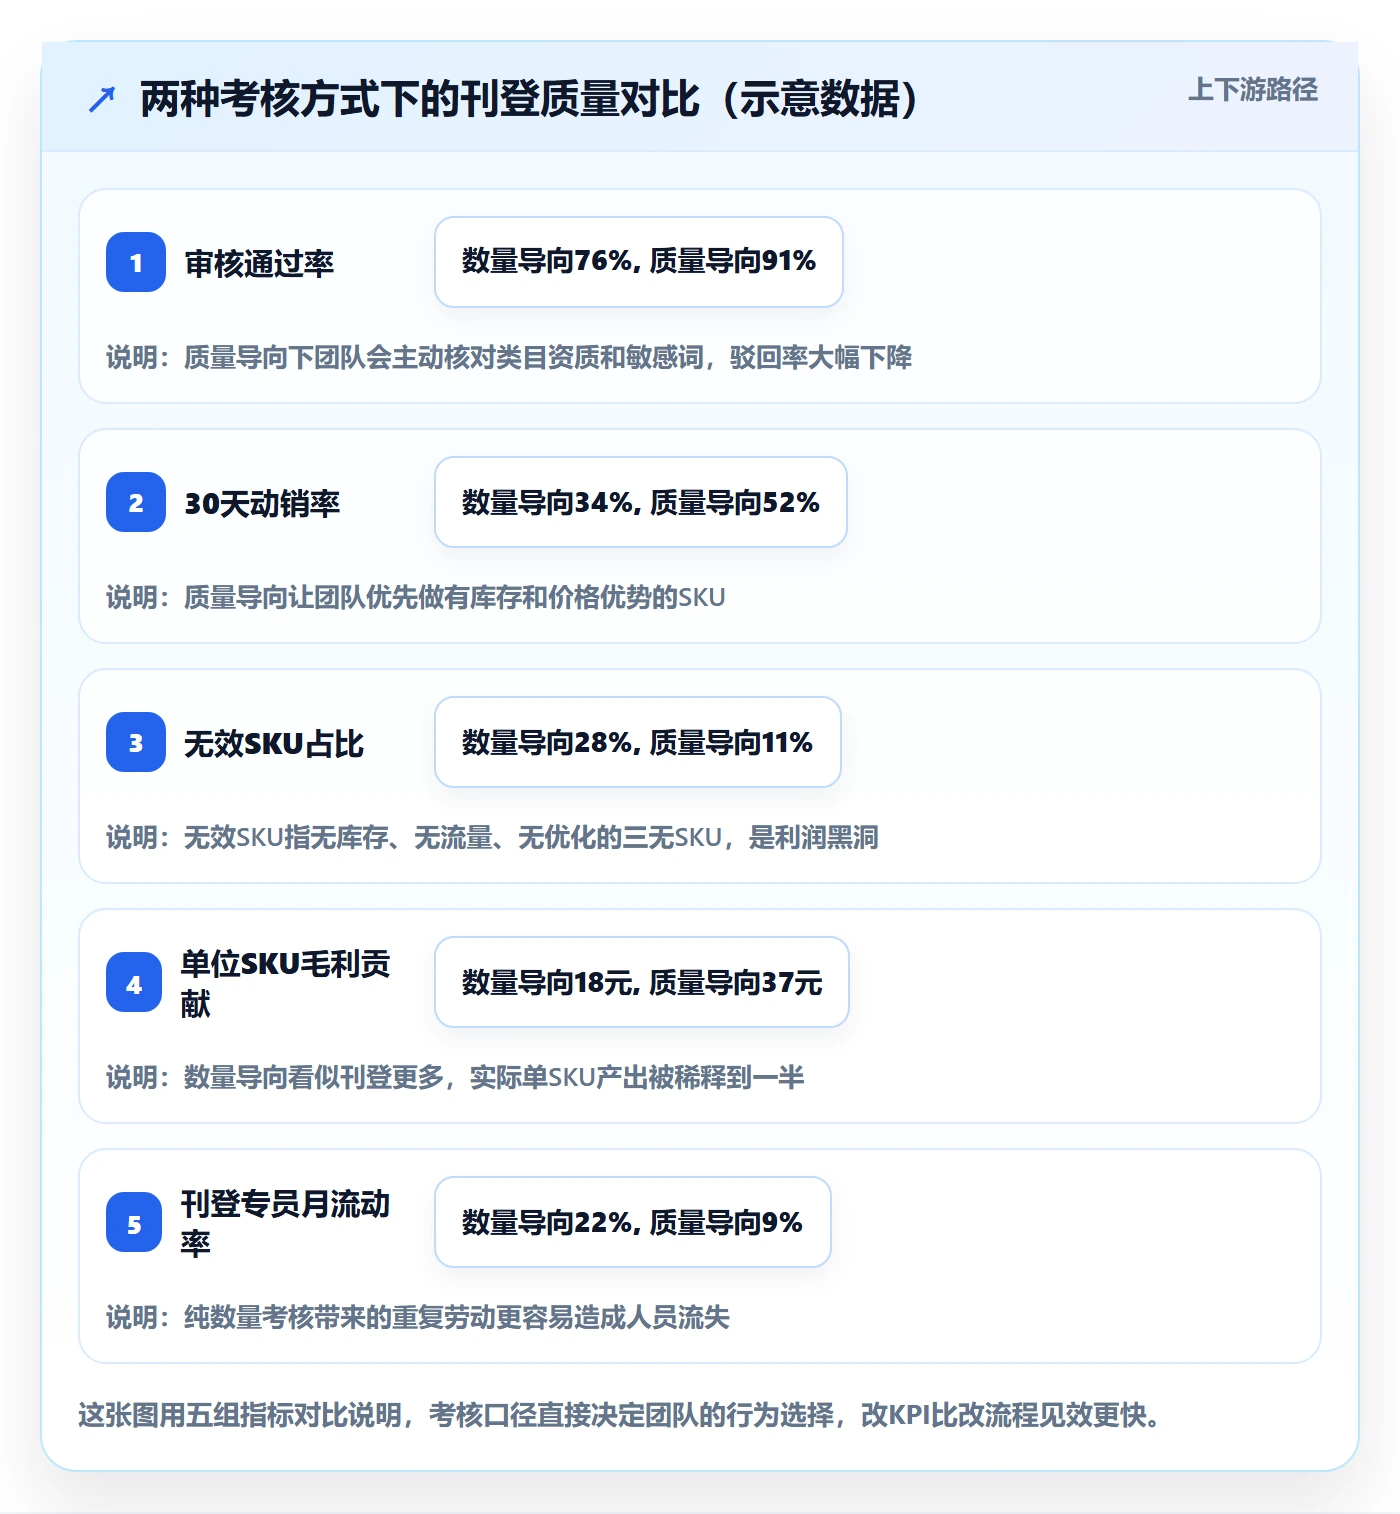Open the 上下游路径 link
Screen dimensions: 1400x1514
[1252, 90]
